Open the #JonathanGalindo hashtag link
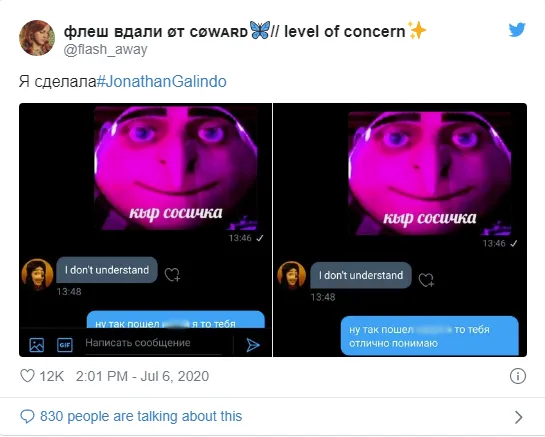 pos(162,81)
